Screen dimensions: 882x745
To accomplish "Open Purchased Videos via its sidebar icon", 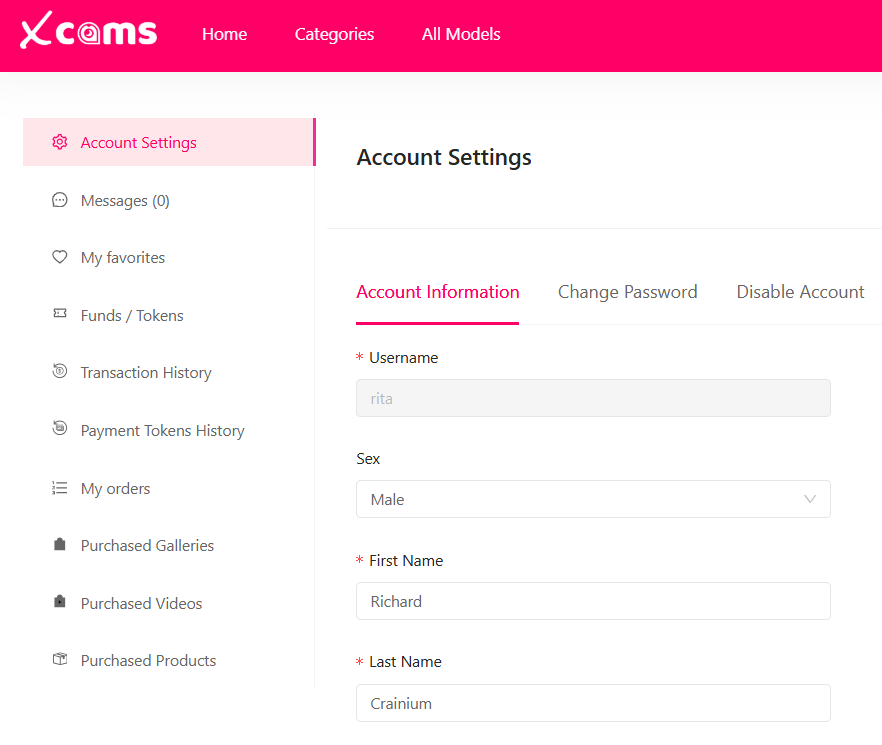I will (x=60, y=603).
